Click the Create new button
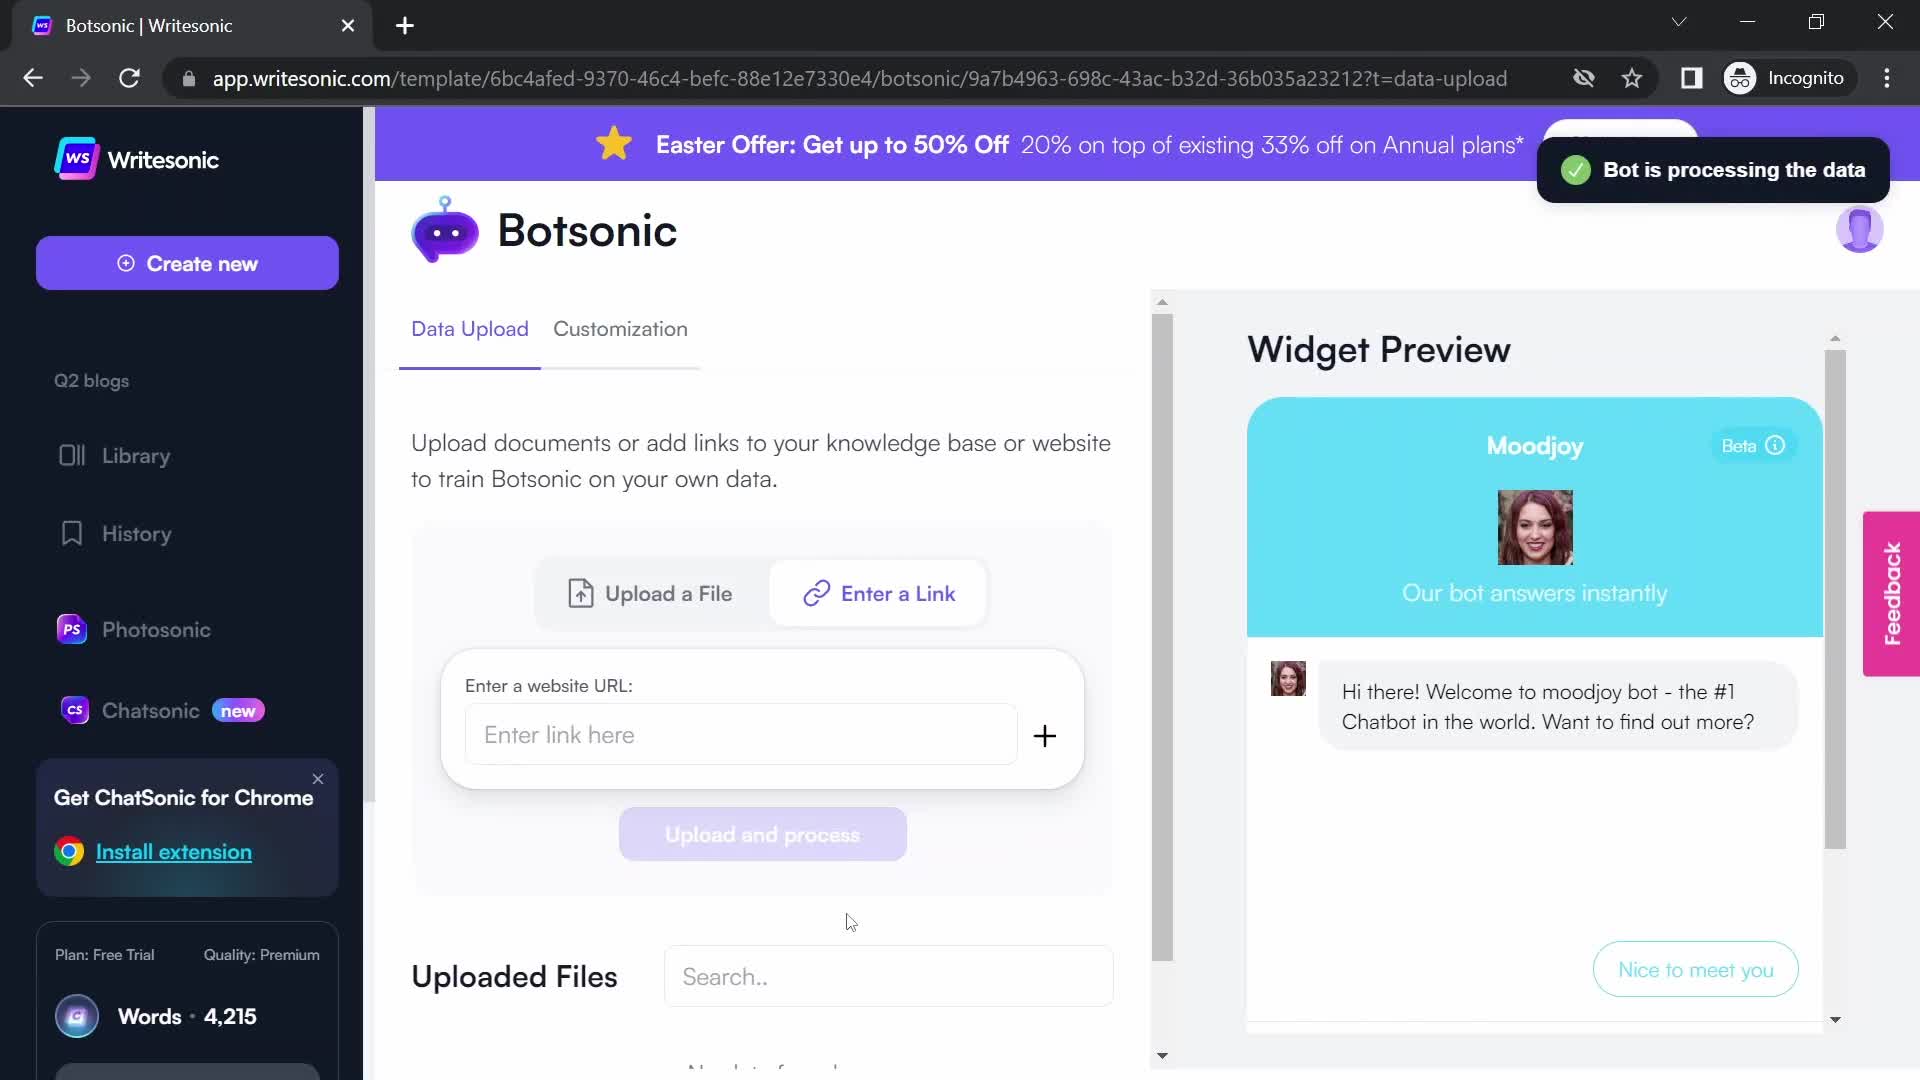The image size is (1920, 1080). (186, 264)
